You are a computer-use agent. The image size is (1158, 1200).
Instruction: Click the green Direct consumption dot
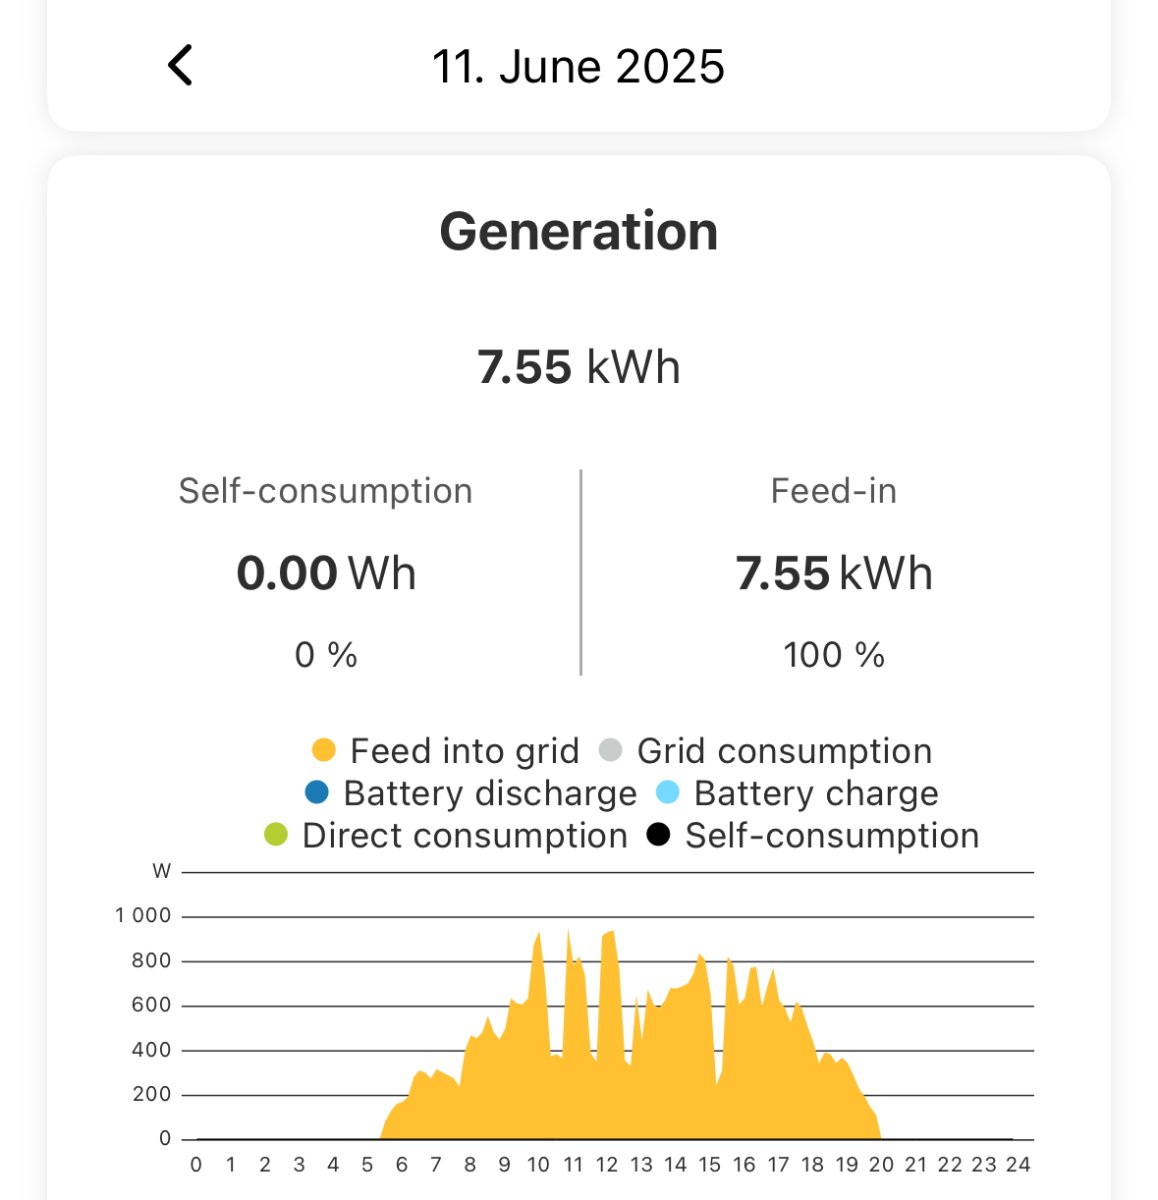coord(275,834)
